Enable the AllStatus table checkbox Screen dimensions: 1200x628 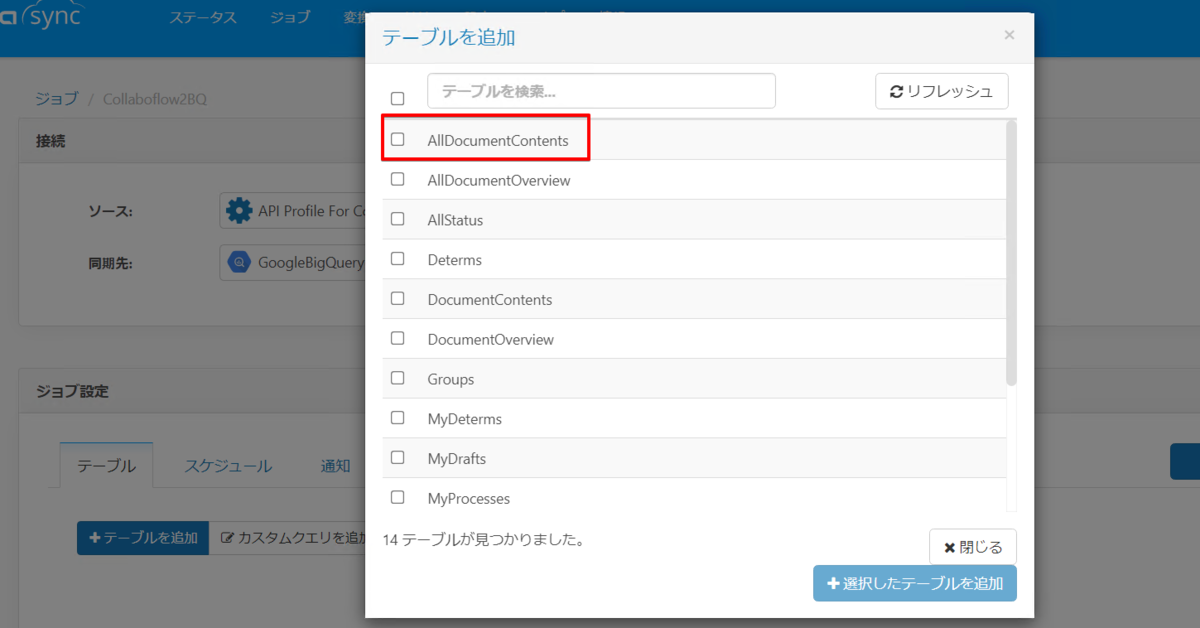coord(398,219)
